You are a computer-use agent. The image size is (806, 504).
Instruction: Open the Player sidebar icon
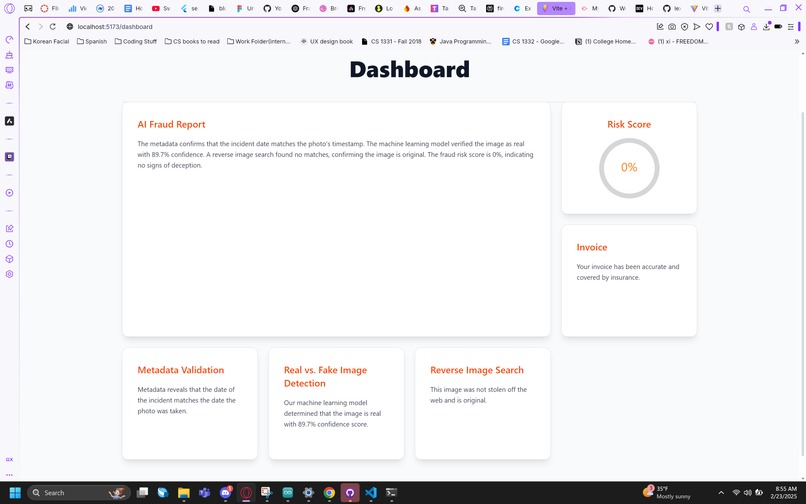coord(9,193)
